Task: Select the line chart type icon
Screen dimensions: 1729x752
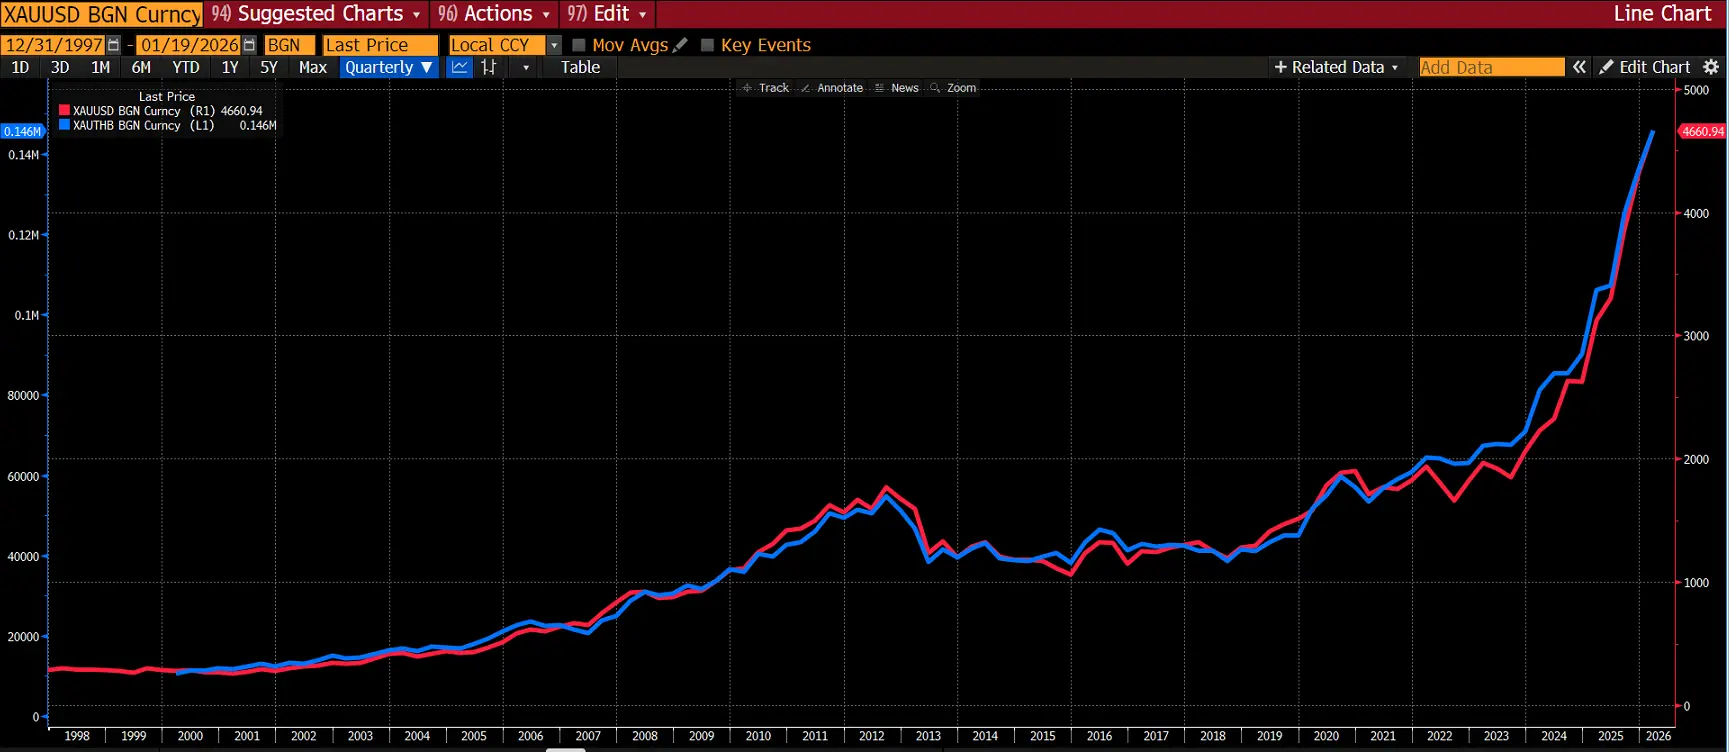Action: pos(459,67)
